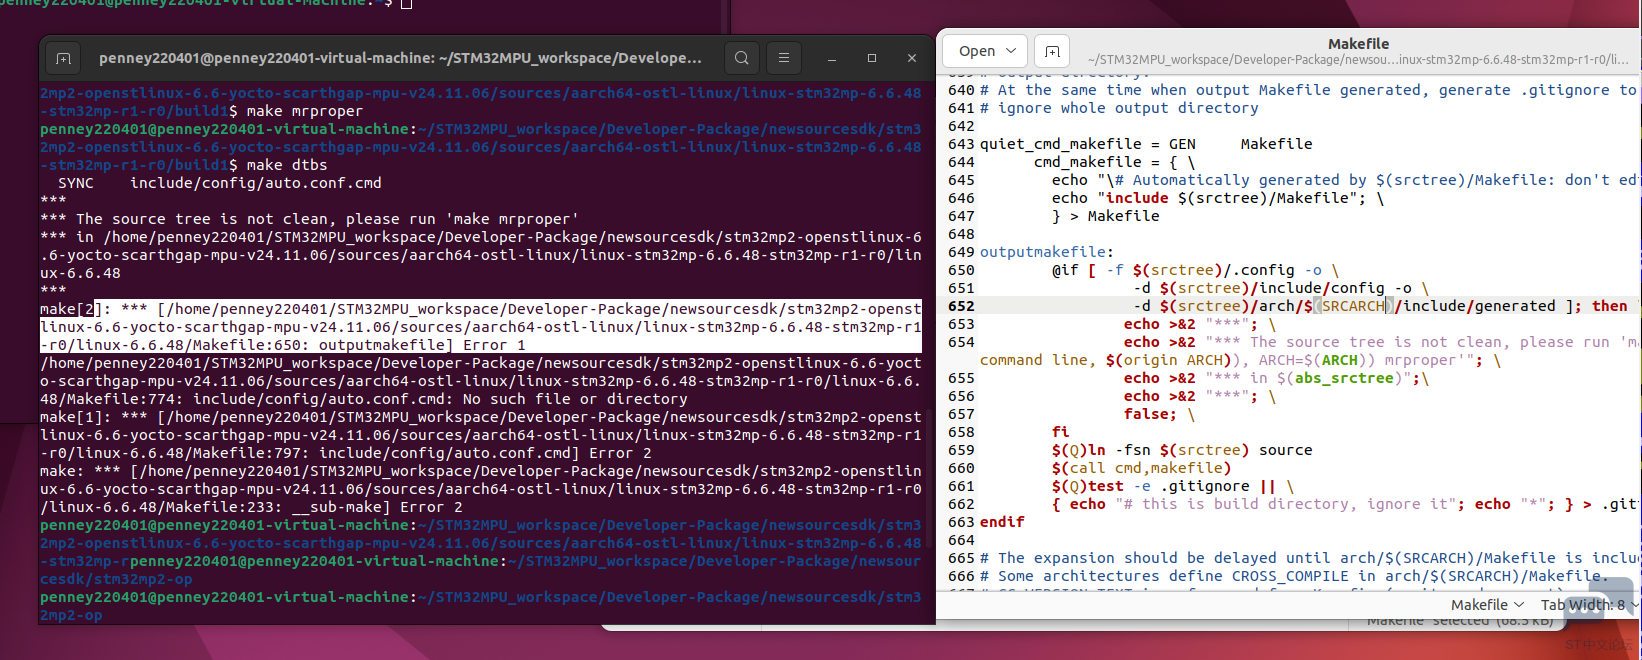Click the 'outputmakefile:' target line
1642x660 pixels.
point(1046,252)
